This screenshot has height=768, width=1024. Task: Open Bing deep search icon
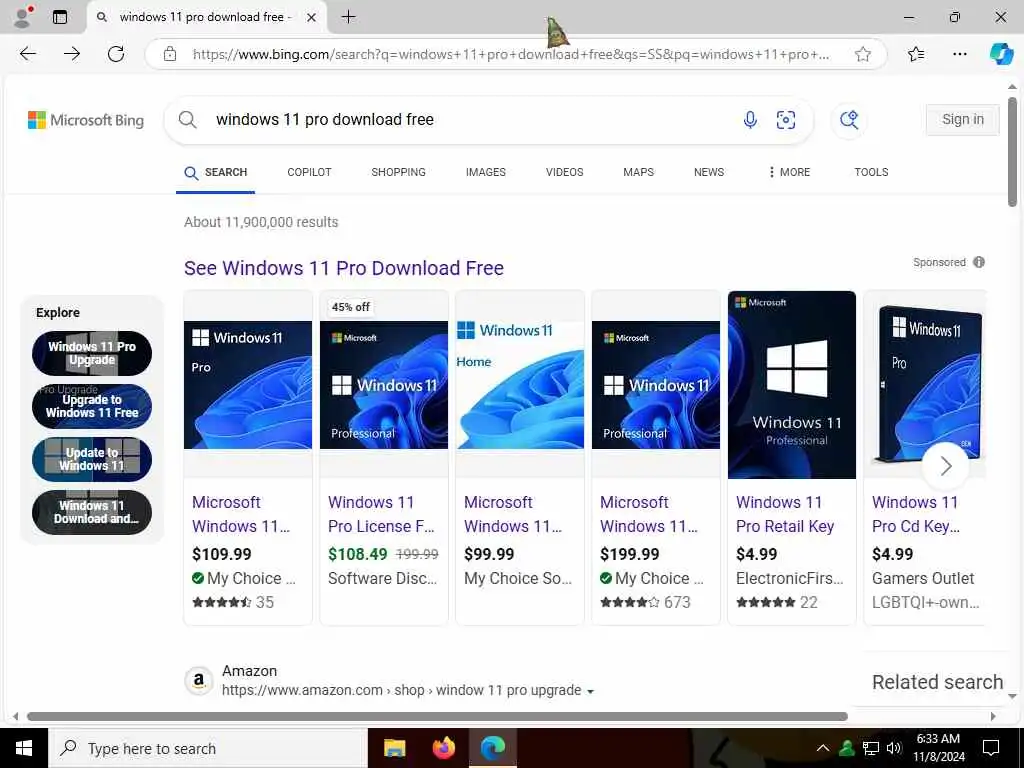click(849, 120)
